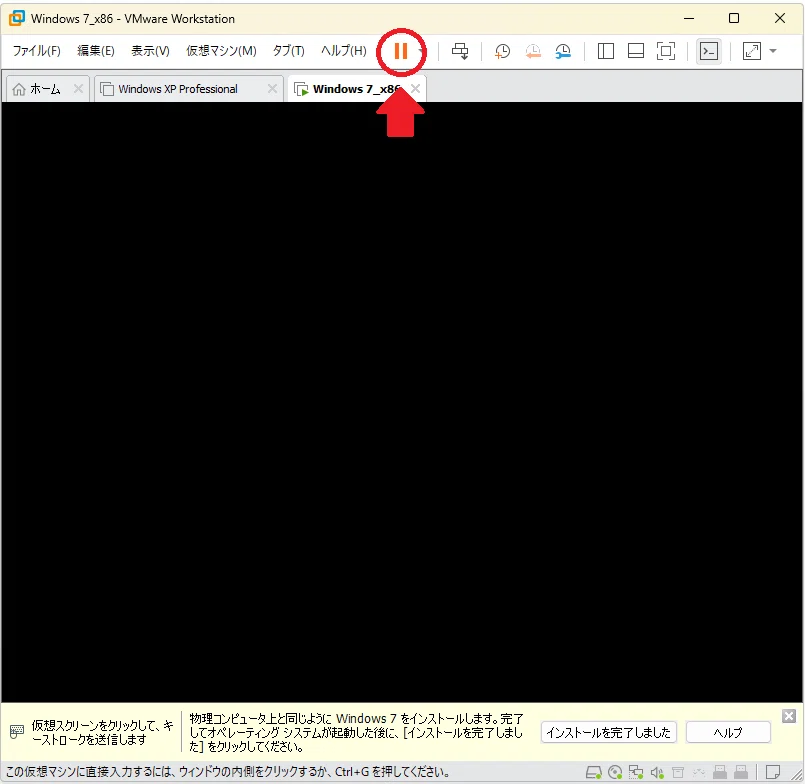The image size is (805, 784).
Task: Click the CD/DVD drive status icon
Action: click(x=615, y=772)
